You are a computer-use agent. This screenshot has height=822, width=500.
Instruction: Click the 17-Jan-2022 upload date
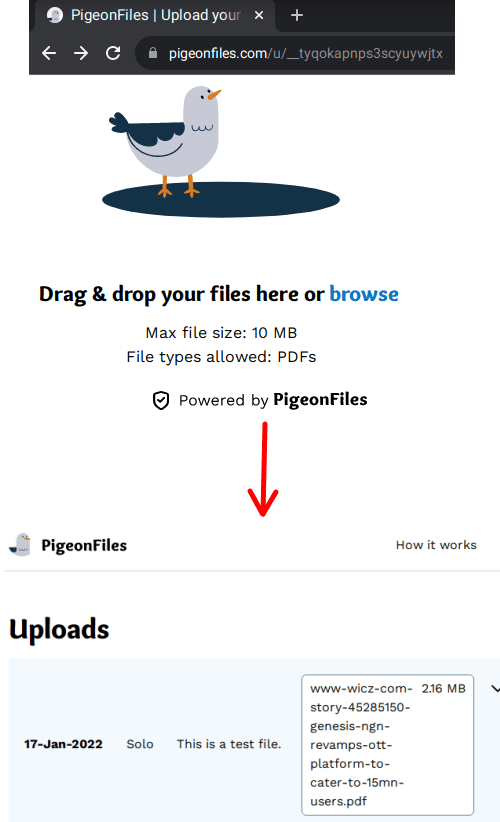pos(63,744)
